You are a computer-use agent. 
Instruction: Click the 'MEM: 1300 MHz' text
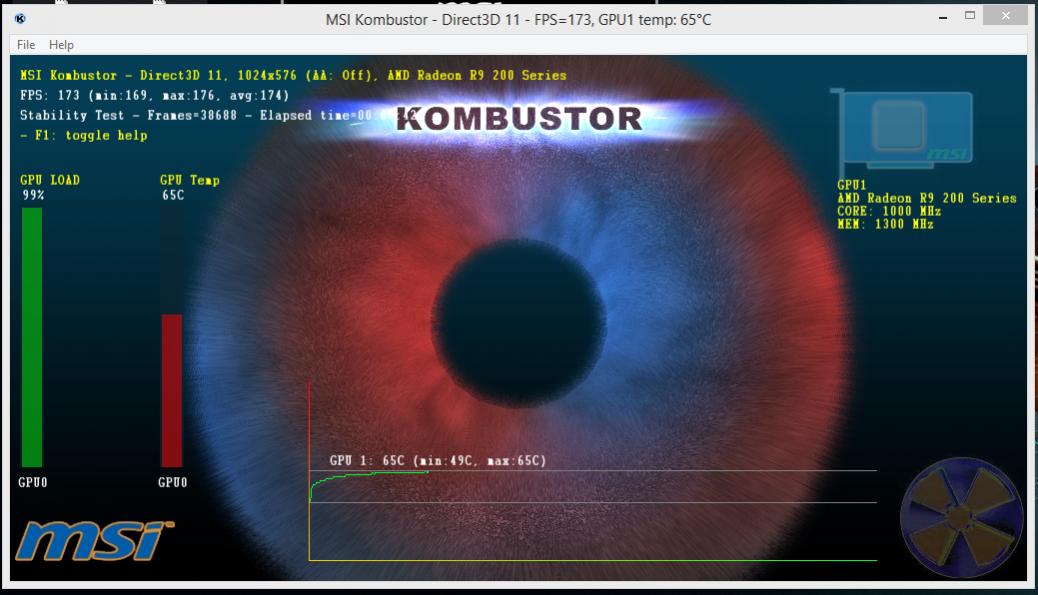click(x=885, y=224)
